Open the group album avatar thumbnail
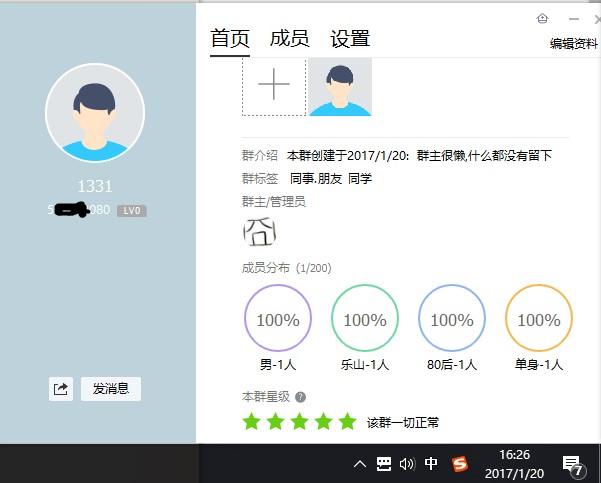The image size is (601, 483). [340, 87]
